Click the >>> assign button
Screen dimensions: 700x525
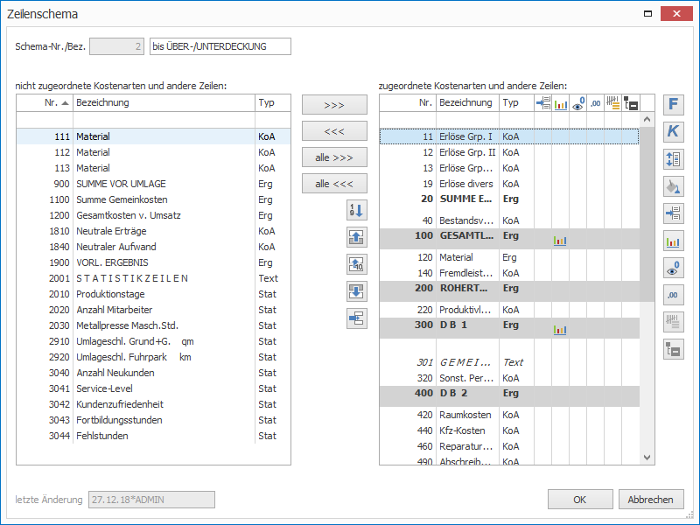click(x=335, y=105)
